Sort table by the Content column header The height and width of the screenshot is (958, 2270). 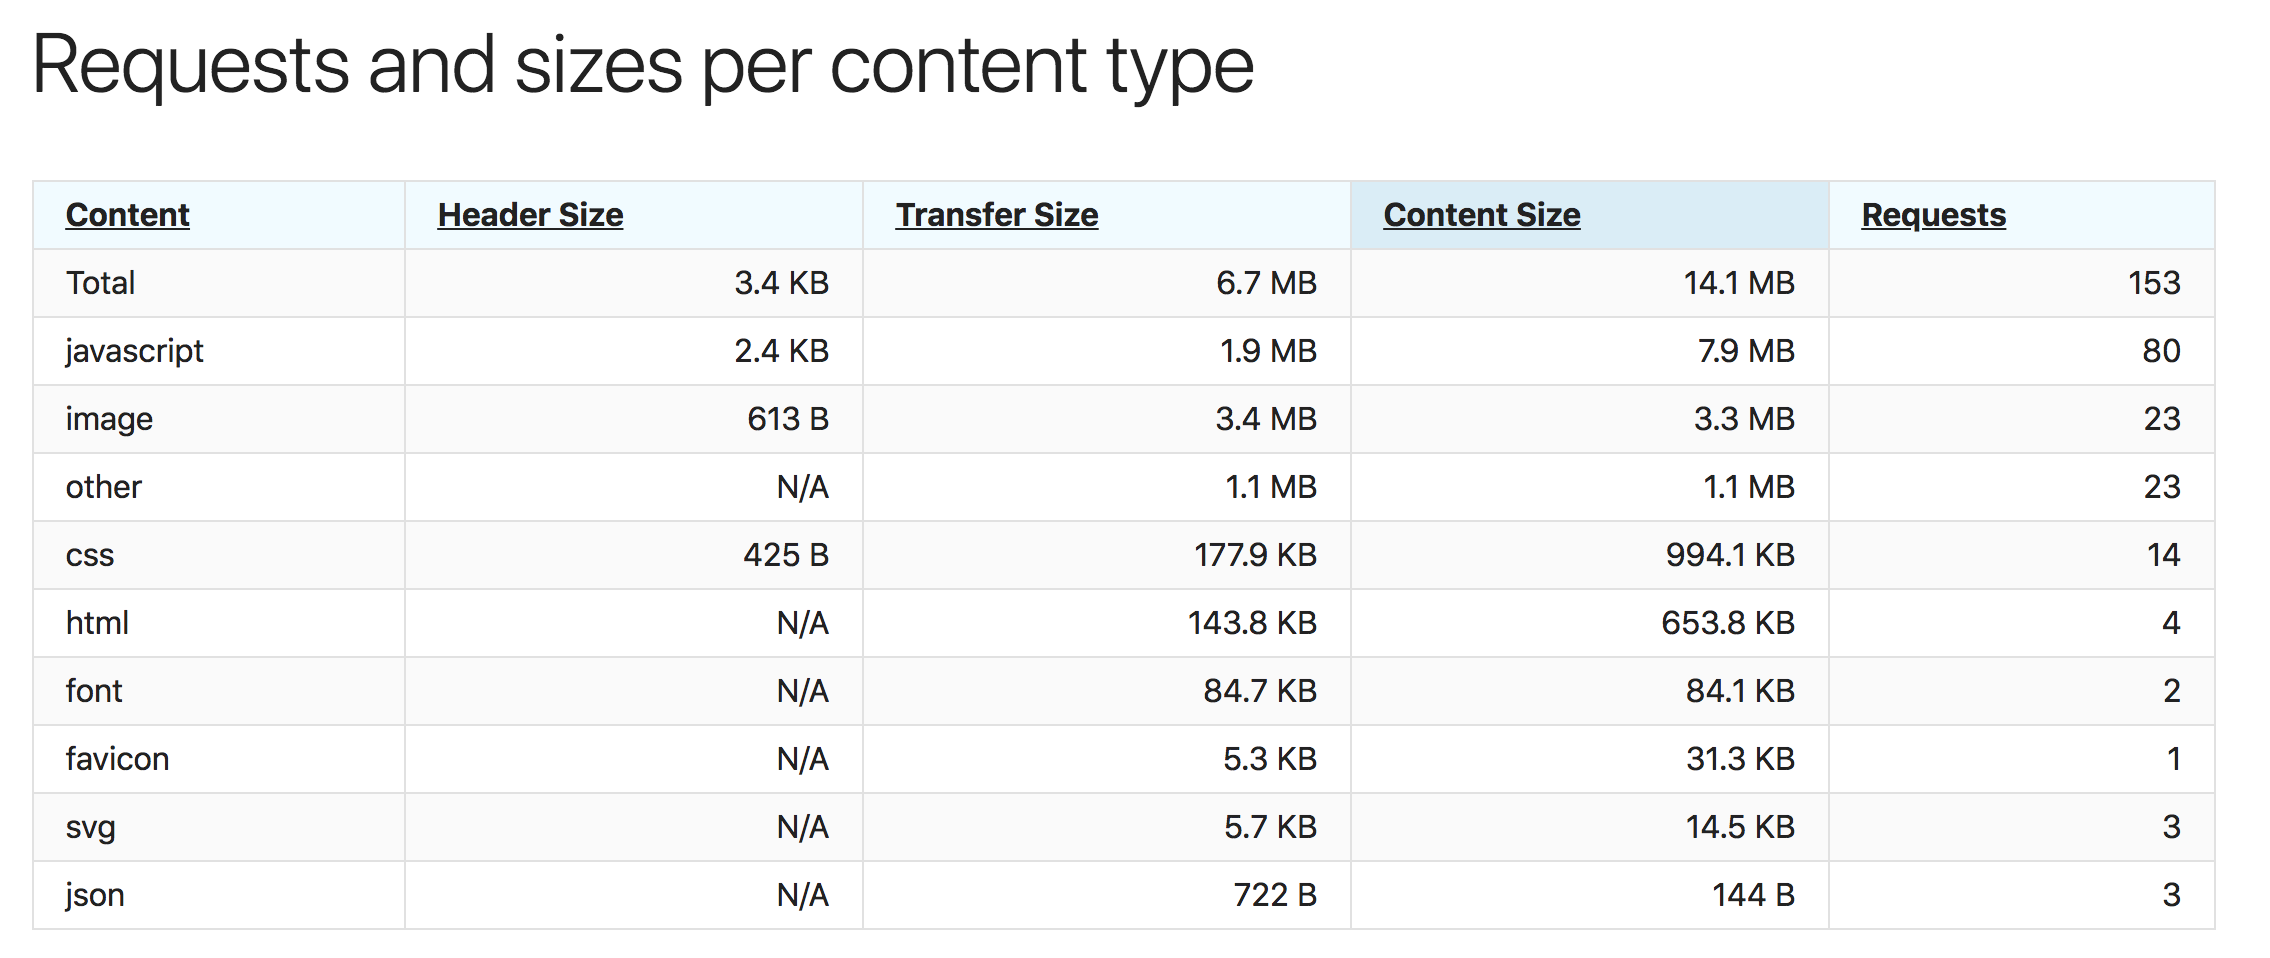coord(127,215)
